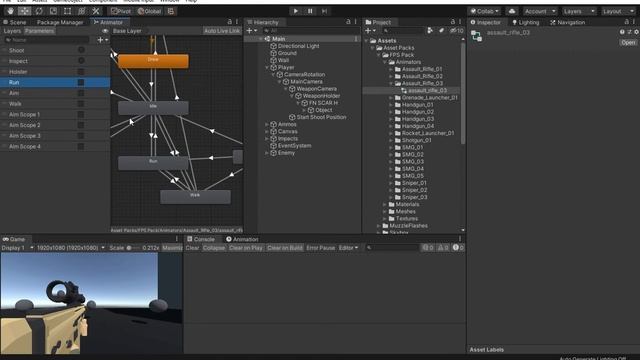The image size is (640, 360).
Task: Expand the Enemy object
Action: [x=267, y=153]
